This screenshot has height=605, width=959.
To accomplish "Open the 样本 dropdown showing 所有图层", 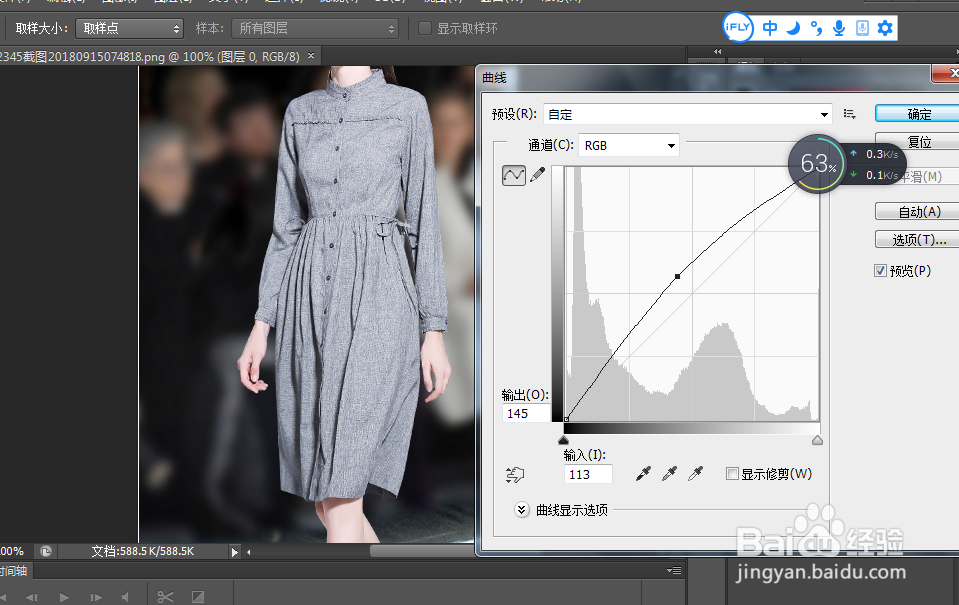I will (x=314, y=27).
